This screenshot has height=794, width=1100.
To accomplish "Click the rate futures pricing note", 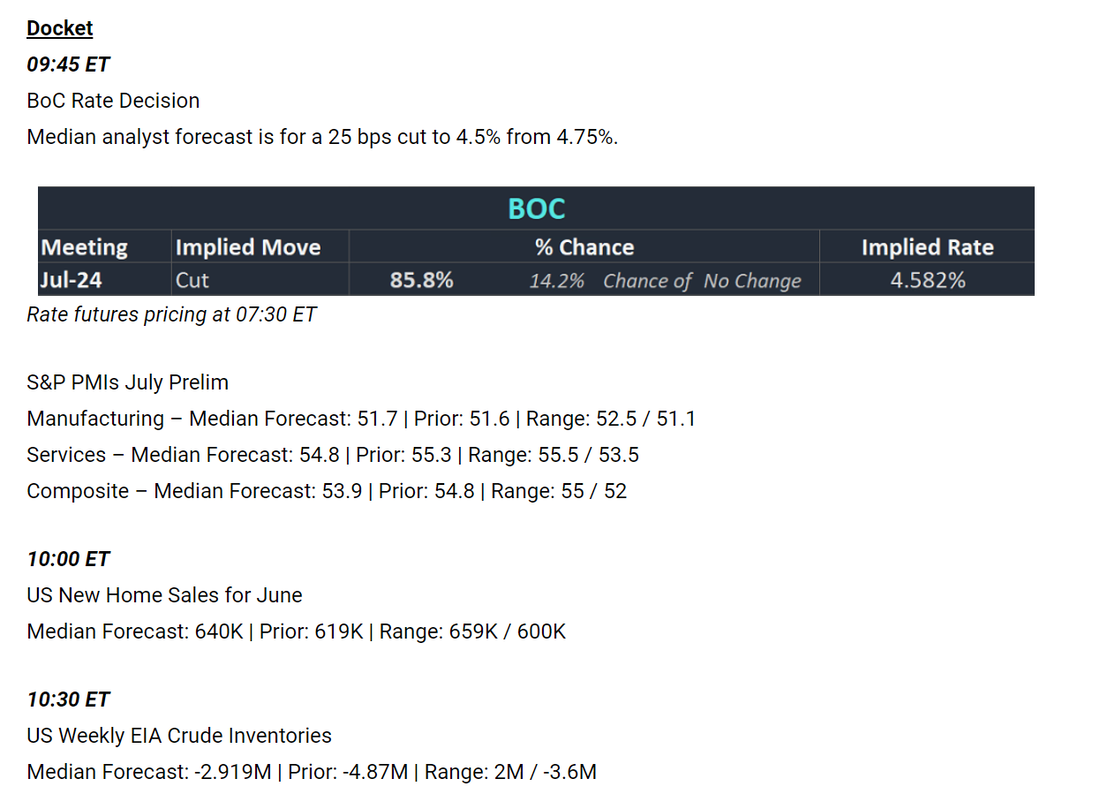I will pyautogui.click(x=171, y=314).
